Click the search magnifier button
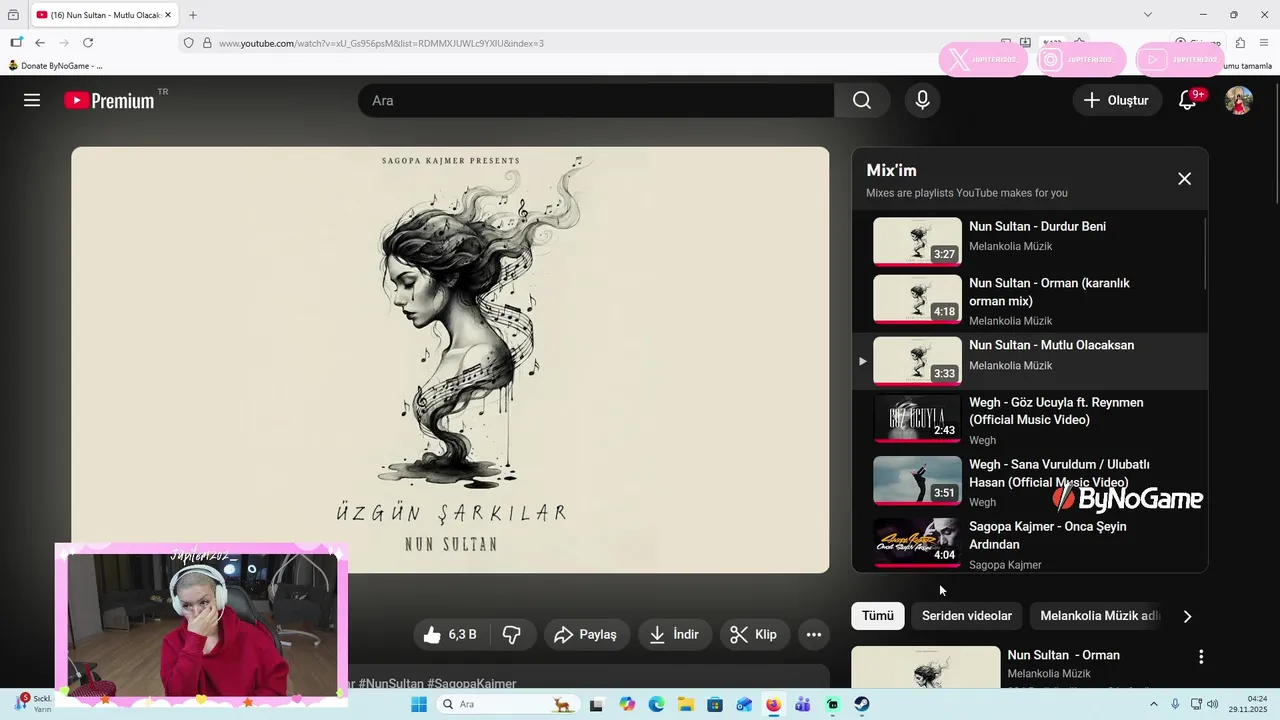This screenshot has height=720, width=1280. click(x=862, y=100)
